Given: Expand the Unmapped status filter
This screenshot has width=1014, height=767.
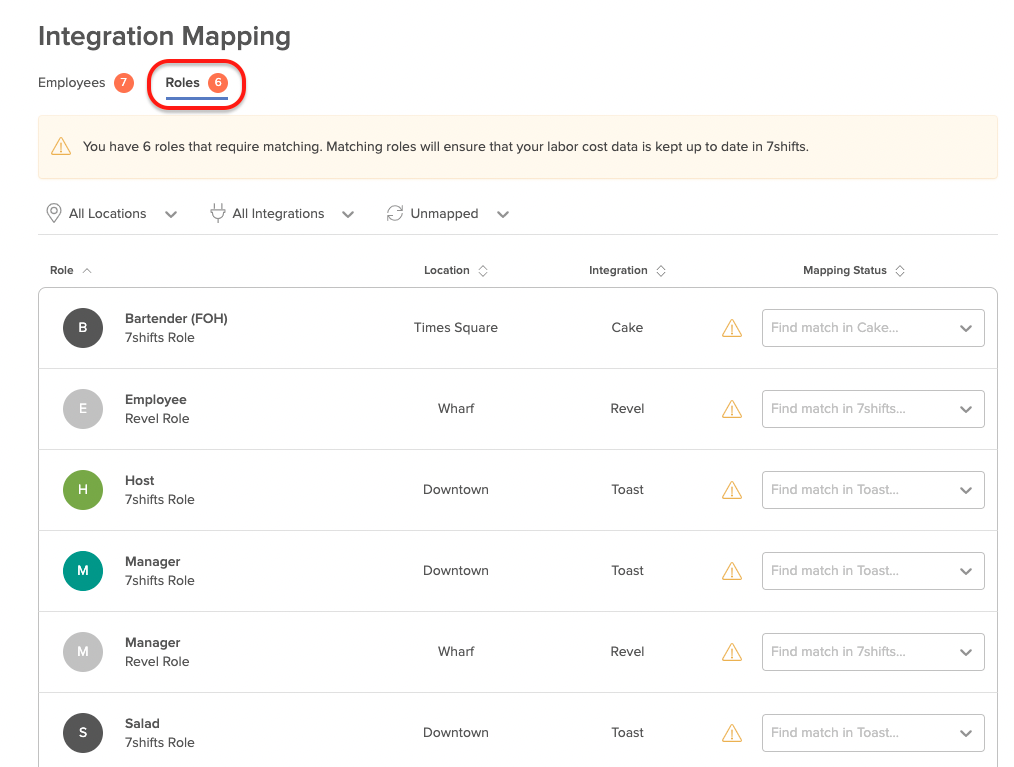Looking at the screenshot, I should click(x=447, y=214).
